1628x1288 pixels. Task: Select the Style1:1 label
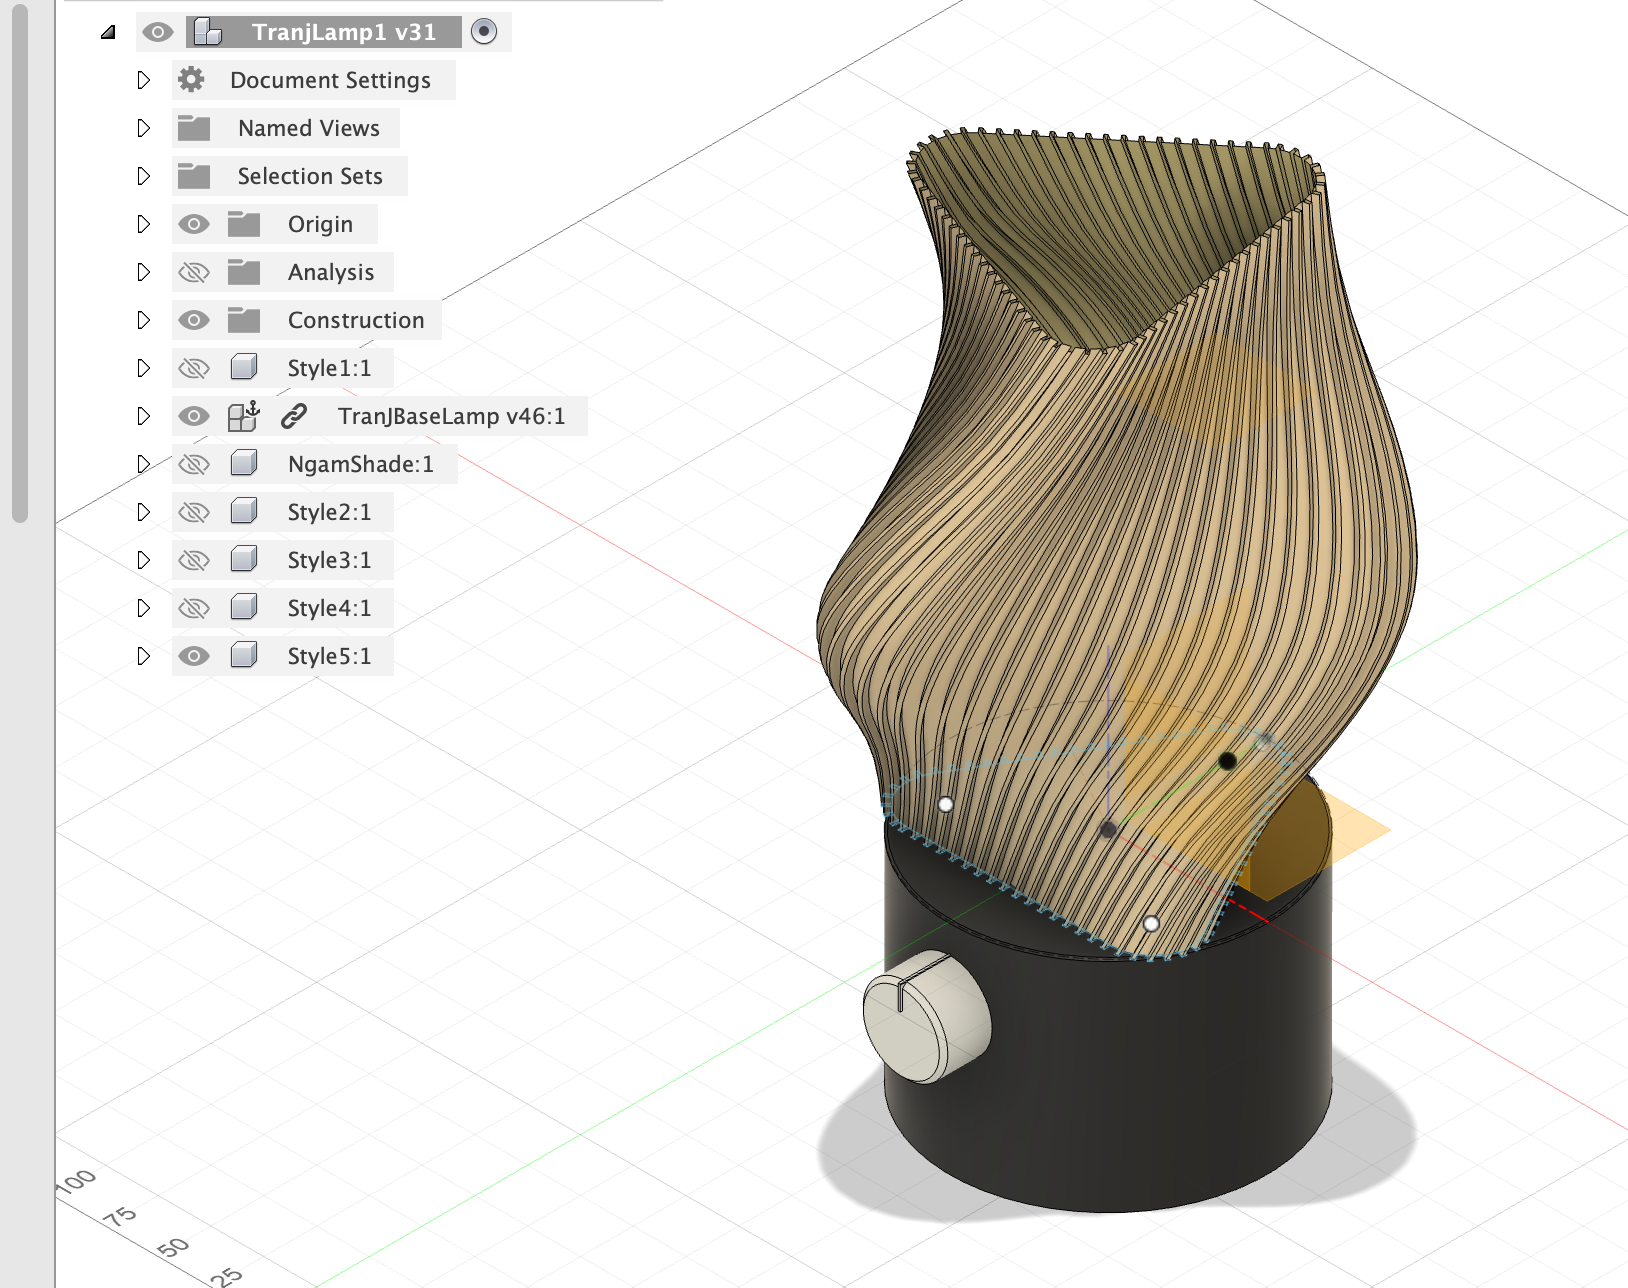[329, 368]
